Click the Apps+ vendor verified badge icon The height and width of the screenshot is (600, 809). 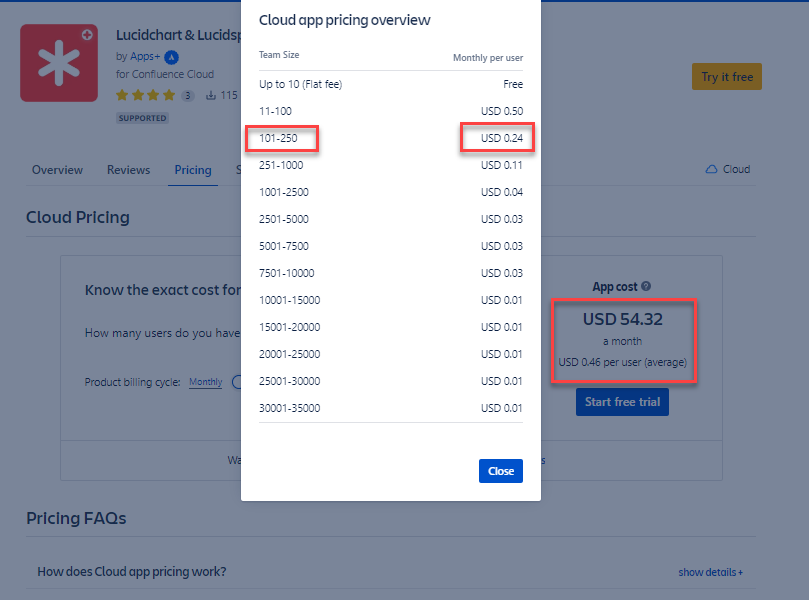pyautogui.click(x=171, y=57)
